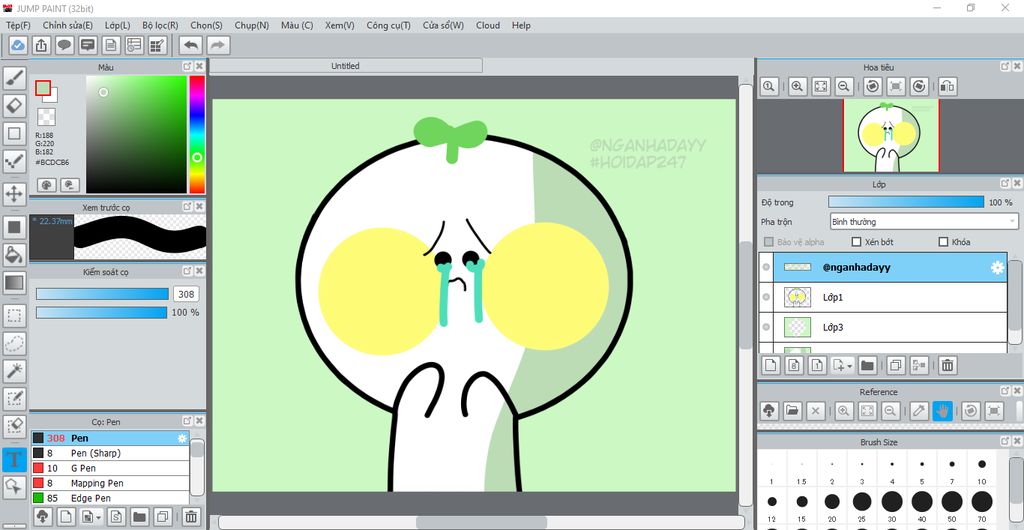The image size is (1024, 530).
Task: Switch to the Untitled canvas tab
Action: pyautogui.click(x=345, y=66)
